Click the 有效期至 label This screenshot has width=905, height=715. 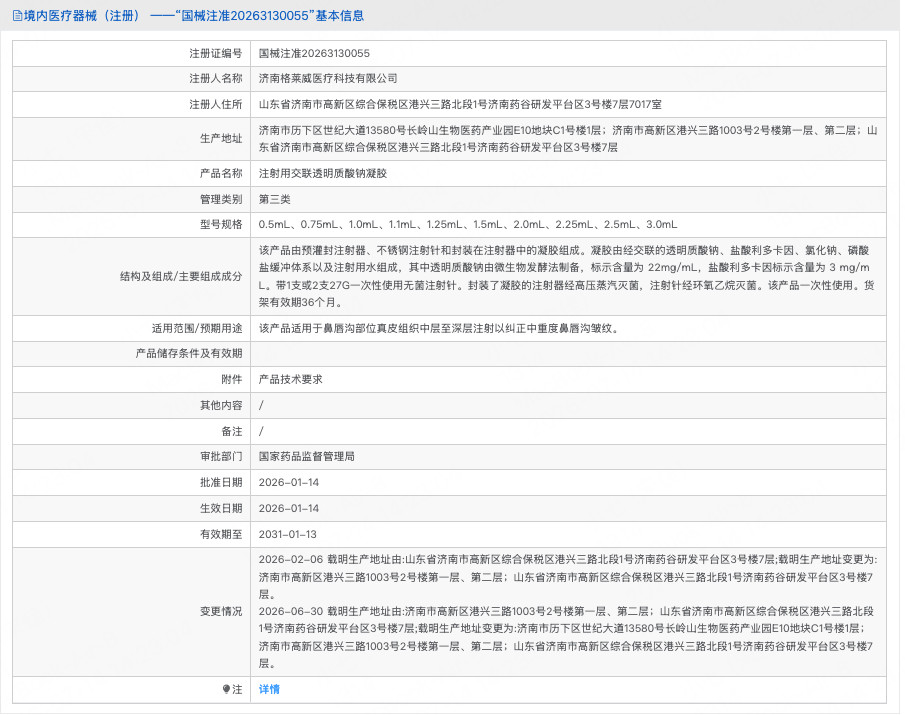pos(221,534)
